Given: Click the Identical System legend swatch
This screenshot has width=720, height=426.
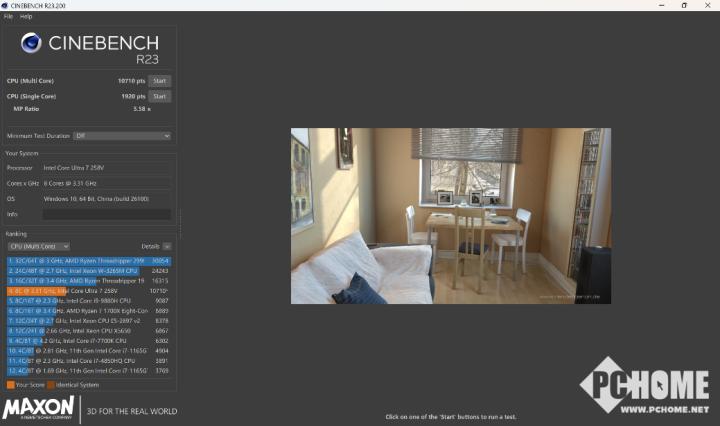Looking at the screenshot, I should [51, 385].
